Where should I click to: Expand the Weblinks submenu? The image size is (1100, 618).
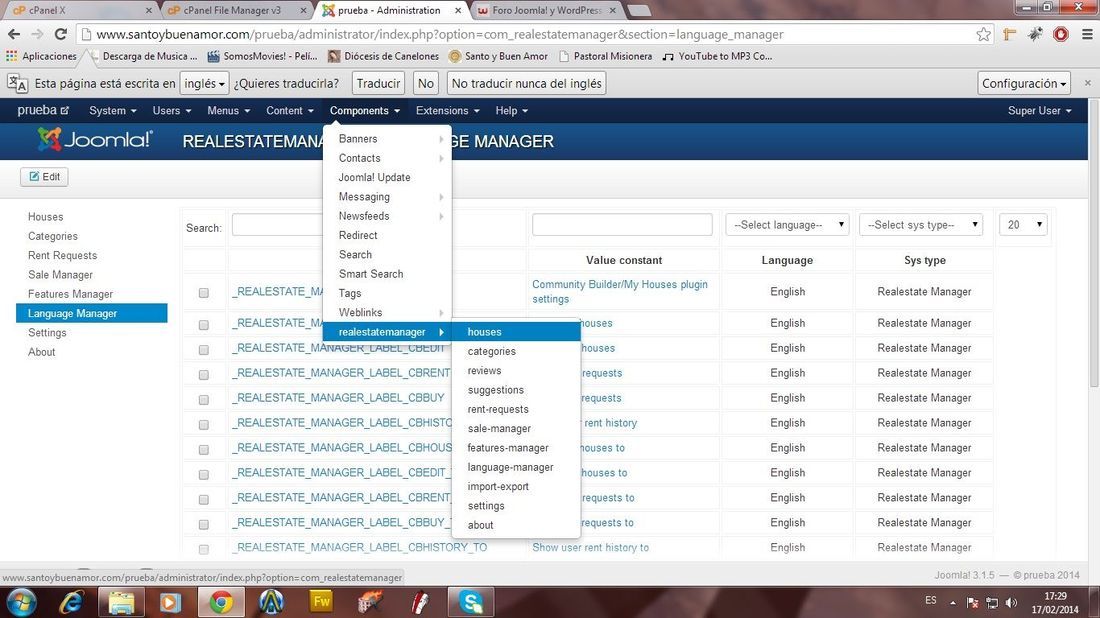tap(387, 312)
